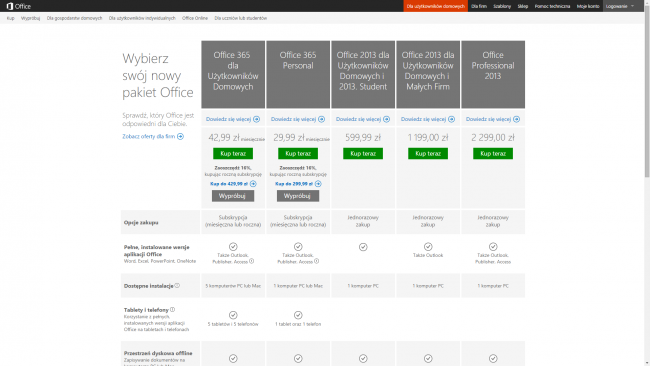Select the Office 365 dla Użytkowników Domowych header

tap(233, 75)
